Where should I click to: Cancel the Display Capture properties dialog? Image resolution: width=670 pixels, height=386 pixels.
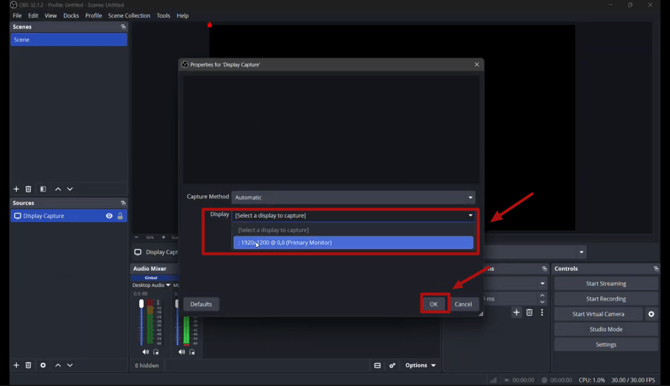click(x=463, y=304)
